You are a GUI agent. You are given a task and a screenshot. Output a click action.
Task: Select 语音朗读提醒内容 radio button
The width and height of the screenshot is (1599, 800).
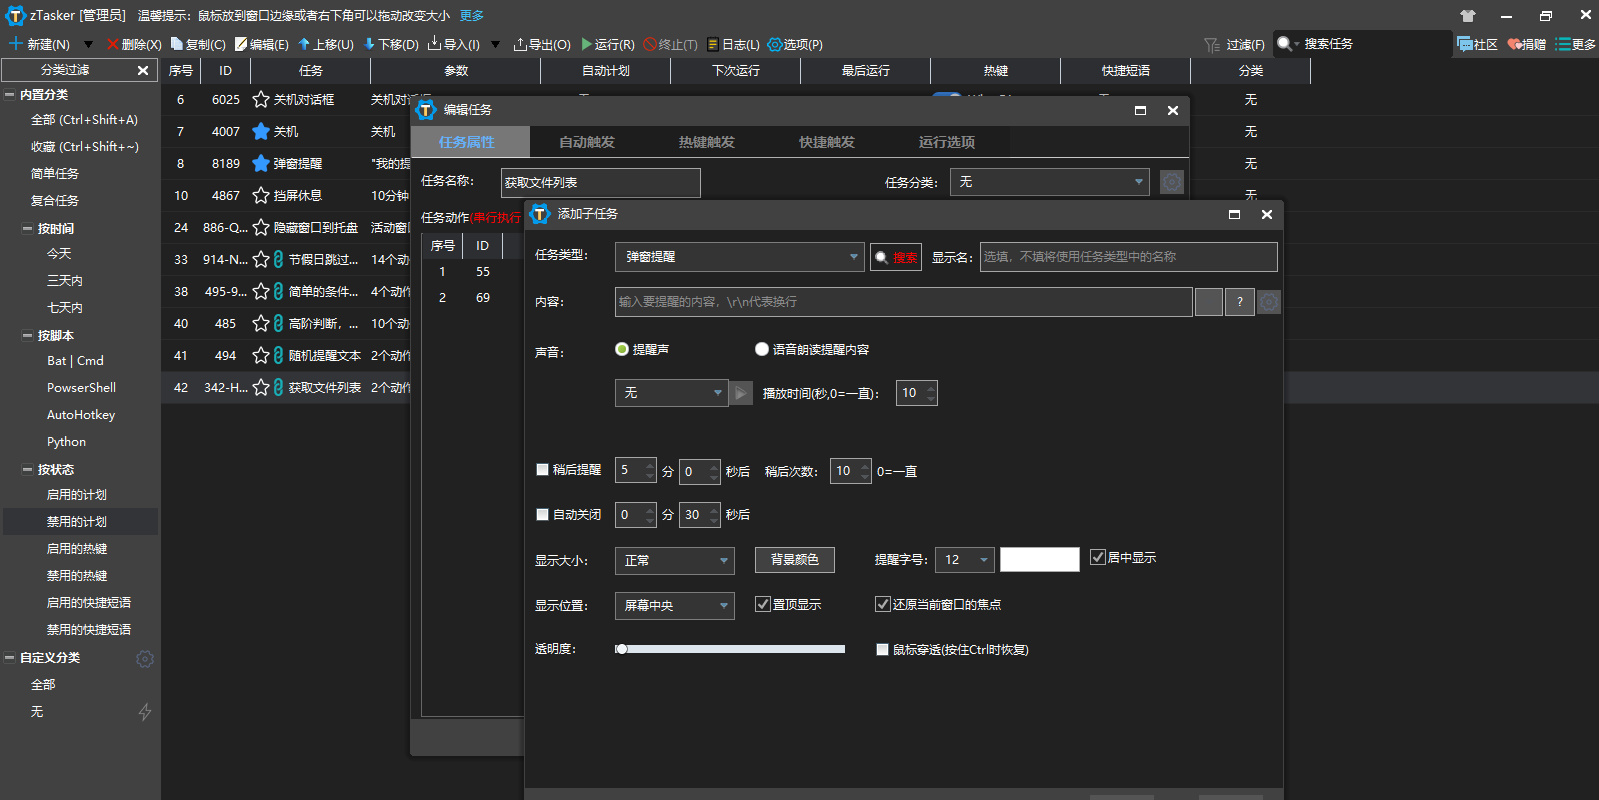pos(762,349)
